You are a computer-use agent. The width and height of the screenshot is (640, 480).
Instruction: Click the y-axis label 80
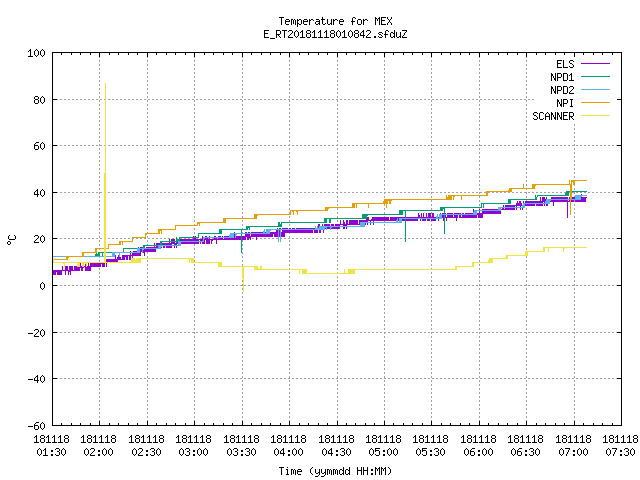[39, 100]
